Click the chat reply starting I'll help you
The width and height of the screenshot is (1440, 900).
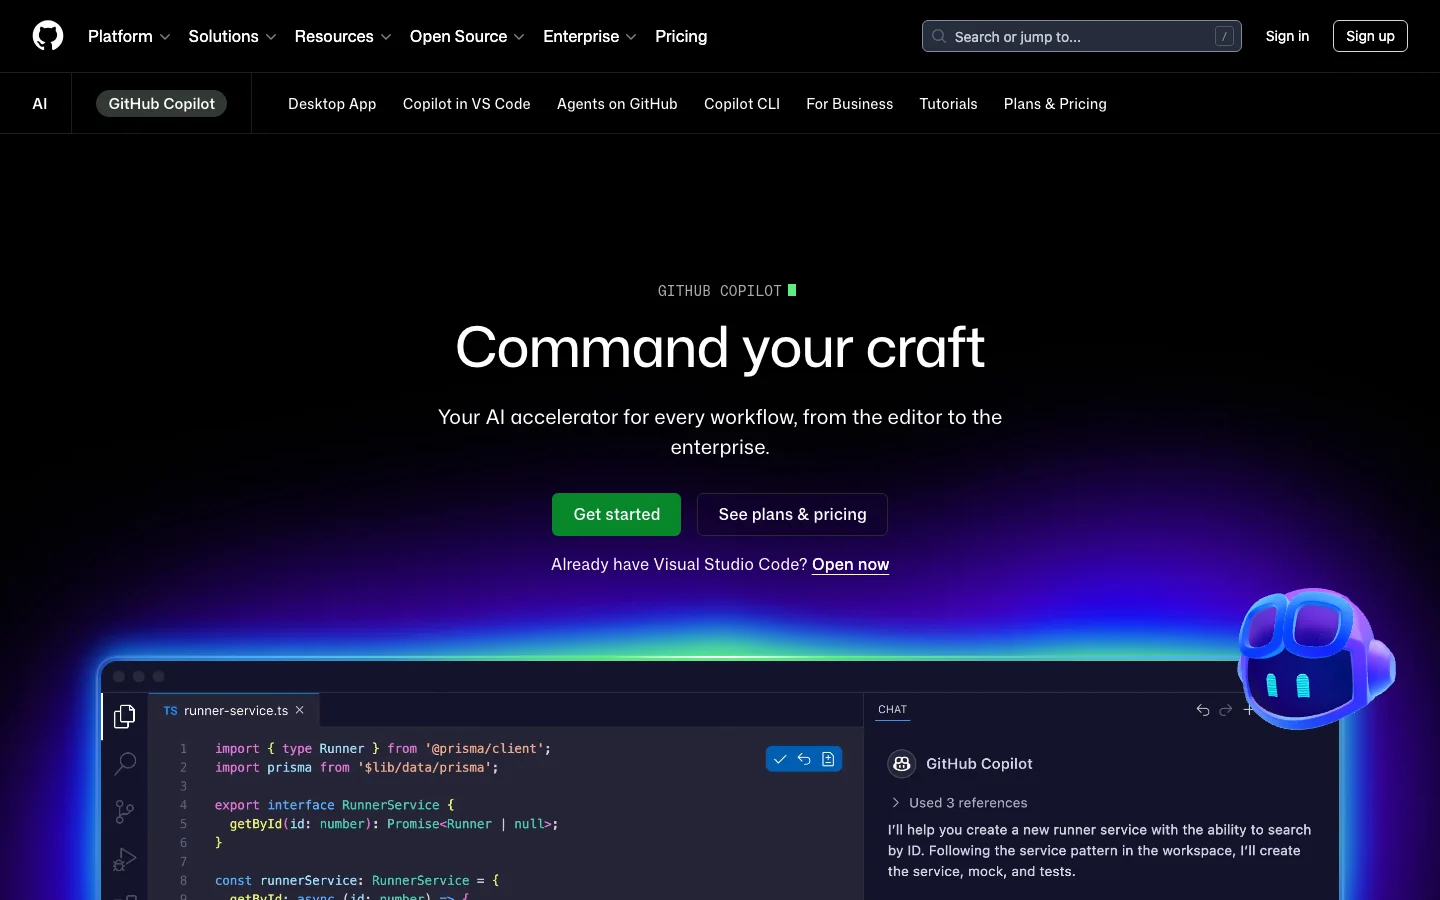pyautogui.click(x=1100, y=851)
